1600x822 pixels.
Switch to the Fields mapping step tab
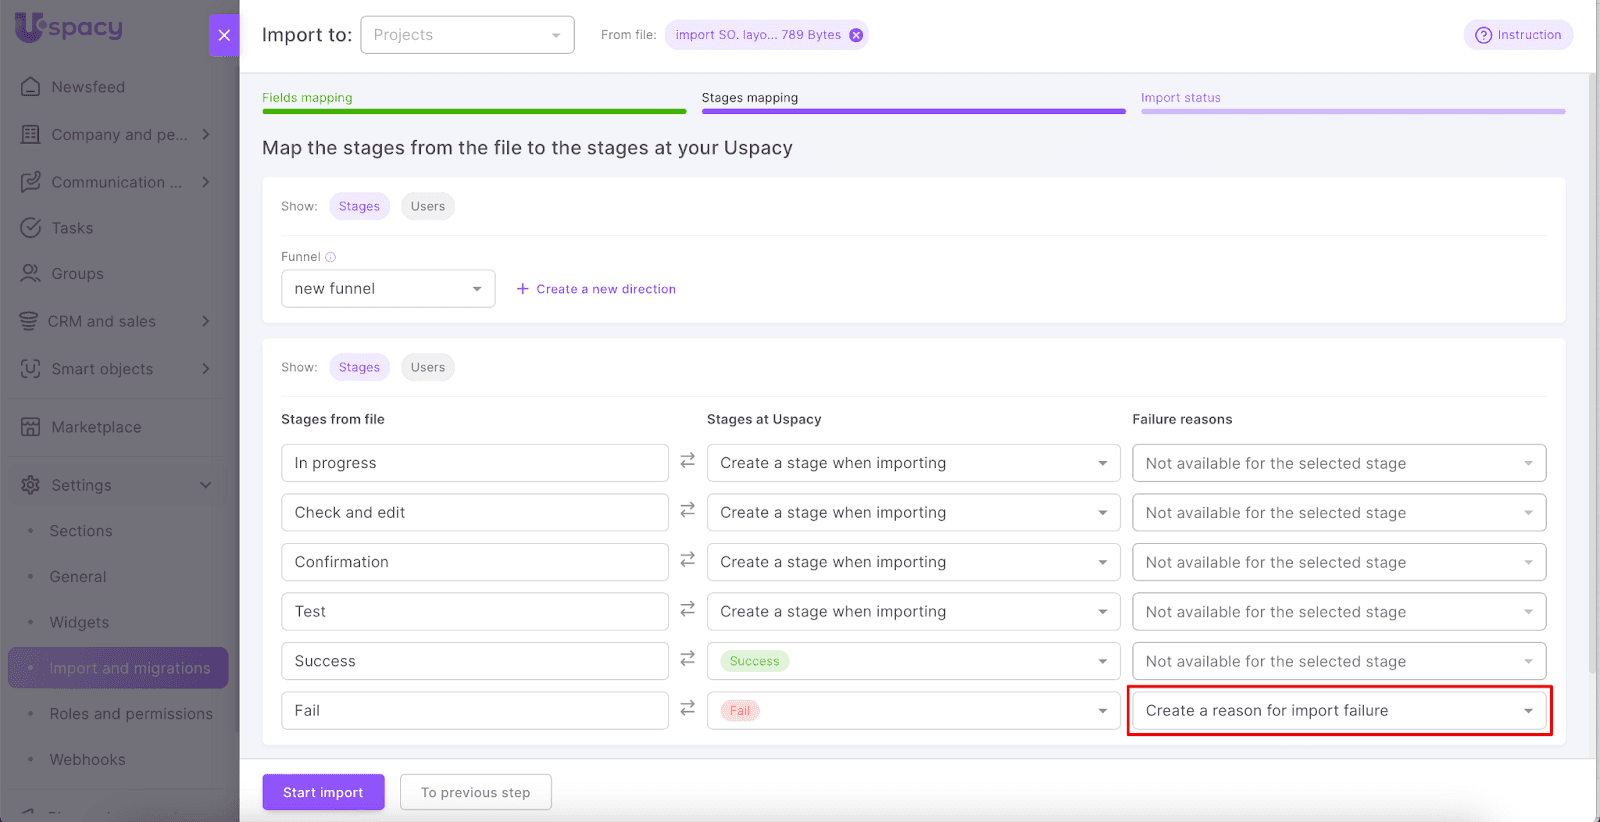(x=307, y=98)
